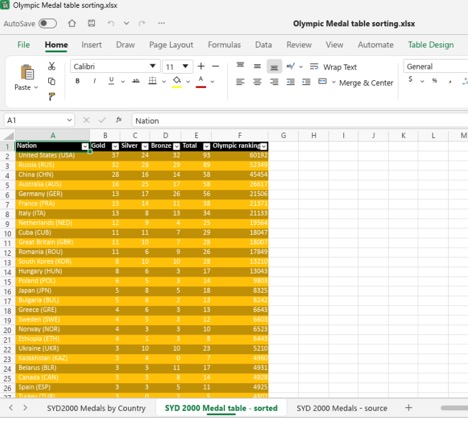The image size is (469, 427).
Task: Apply percent style format
Action: (x=434, y=80)
